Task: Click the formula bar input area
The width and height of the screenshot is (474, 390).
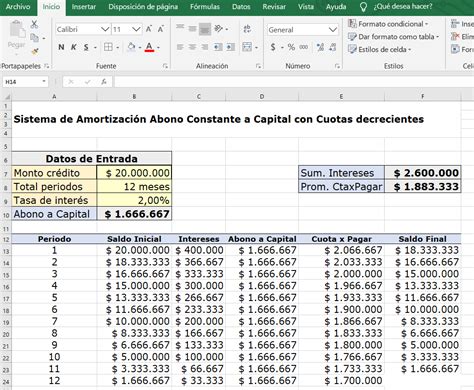Action: (x=293, y=82)
